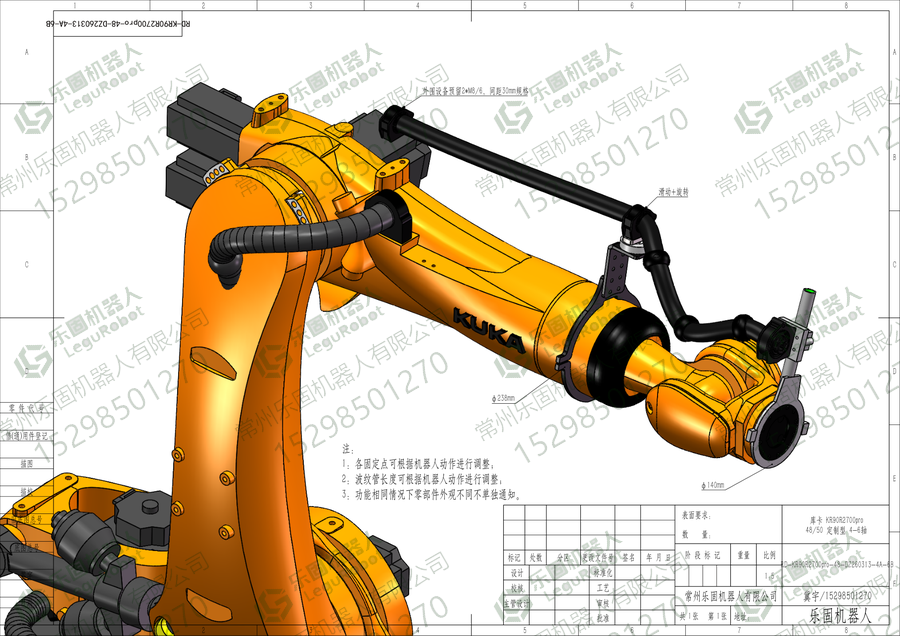The height and width of the screenshot is (636, 900).
Task: Select the contact '冀宇/15298501270' cell
Action: pyautogui.click(x=837, y=596)
